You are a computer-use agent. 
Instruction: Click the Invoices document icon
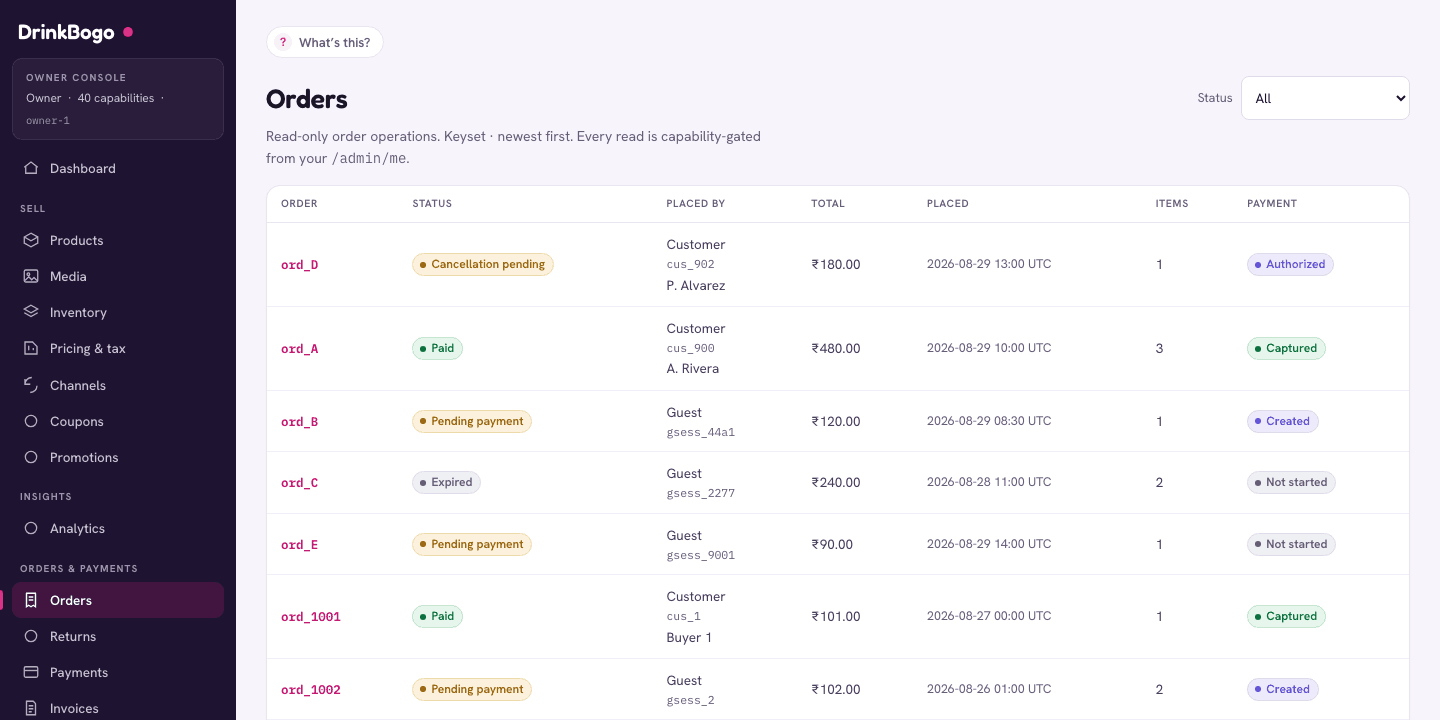(x=31, y=708)
